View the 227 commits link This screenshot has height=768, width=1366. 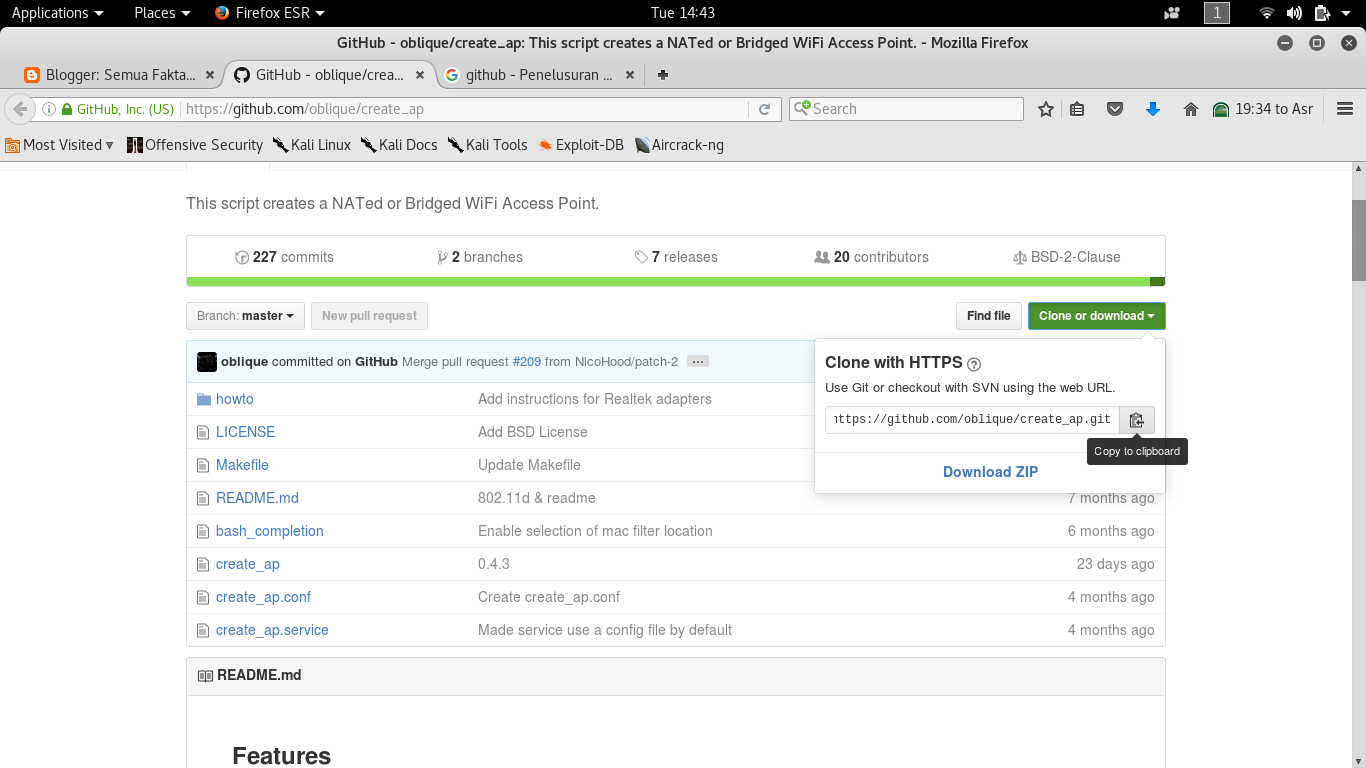click(284, 257)
